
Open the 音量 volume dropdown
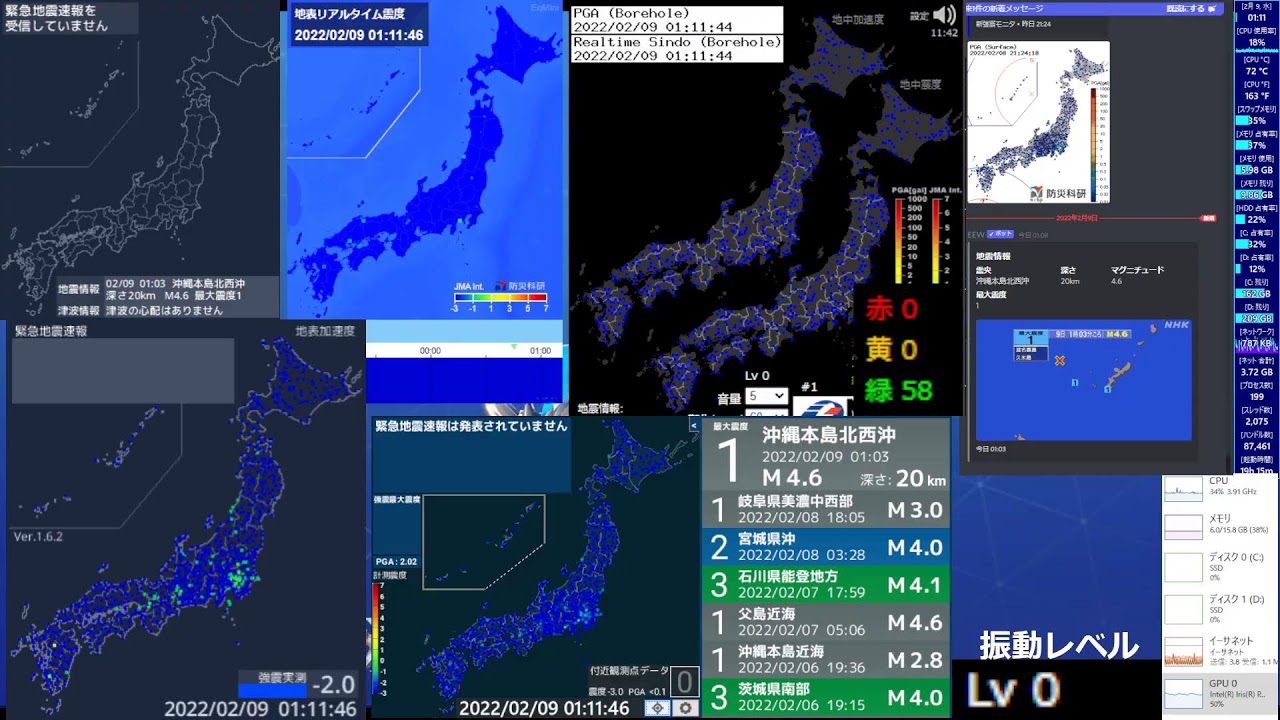click(x=766, y=397)
